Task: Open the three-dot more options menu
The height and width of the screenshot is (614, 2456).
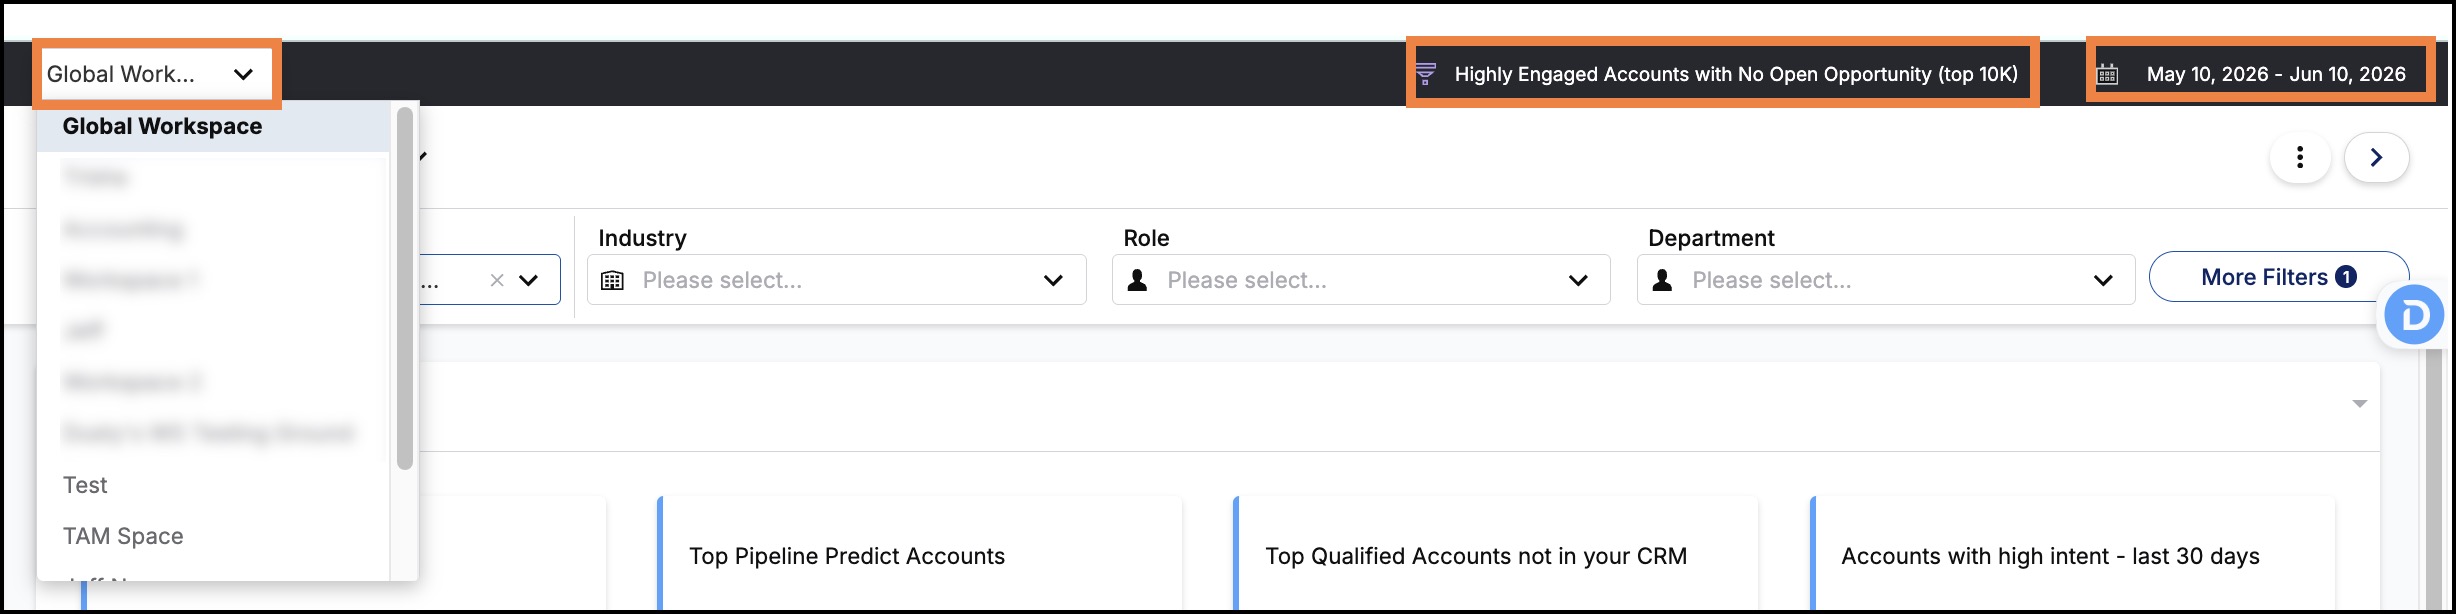Action: (x=2300, y=157)
